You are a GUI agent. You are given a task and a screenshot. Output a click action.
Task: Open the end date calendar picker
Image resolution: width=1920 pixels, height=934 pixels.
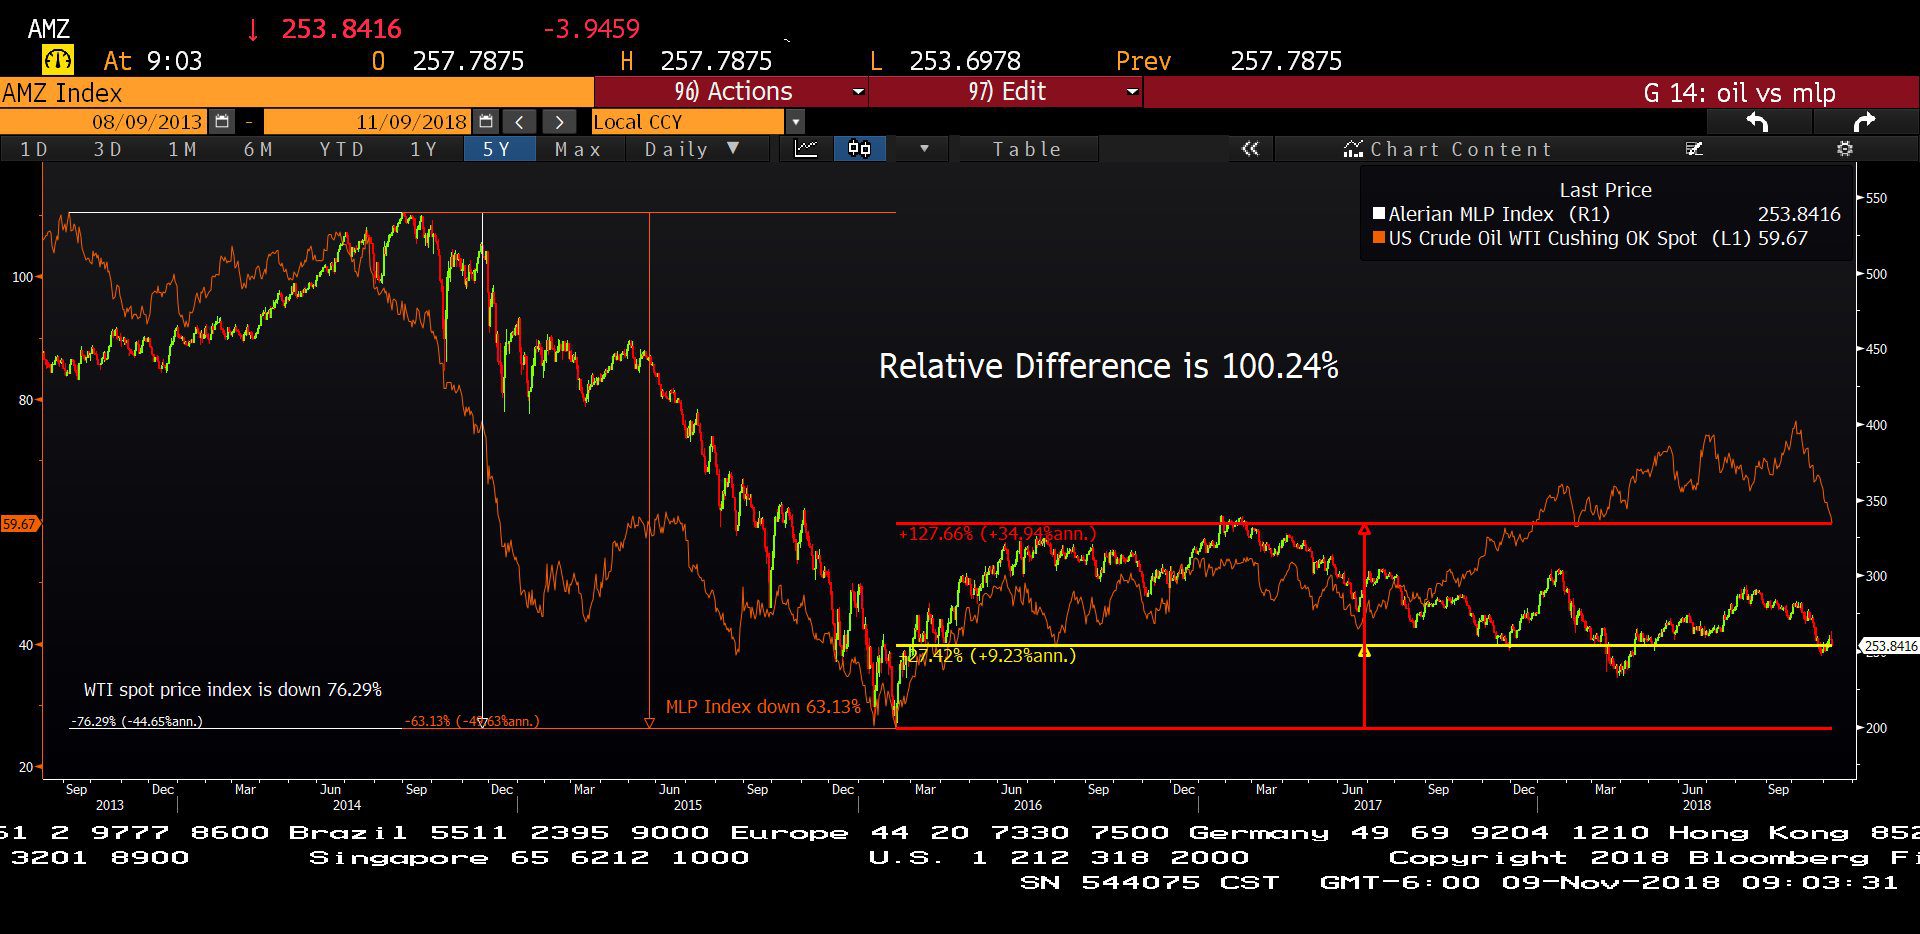tap(486, 122)
